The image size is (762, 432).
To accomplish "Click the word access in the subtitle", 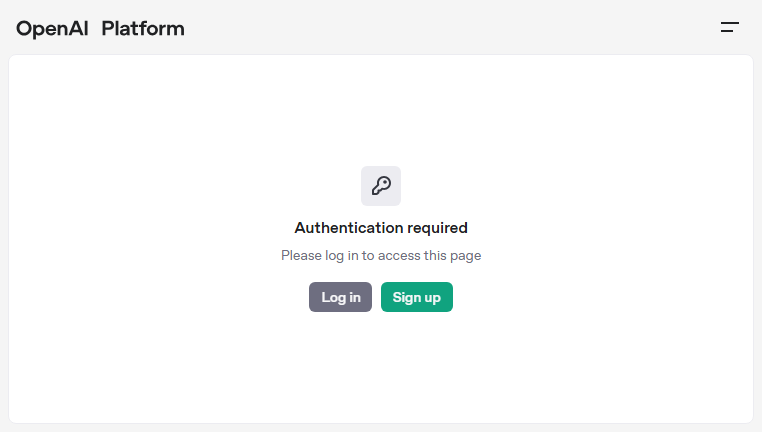I will 399,256.
